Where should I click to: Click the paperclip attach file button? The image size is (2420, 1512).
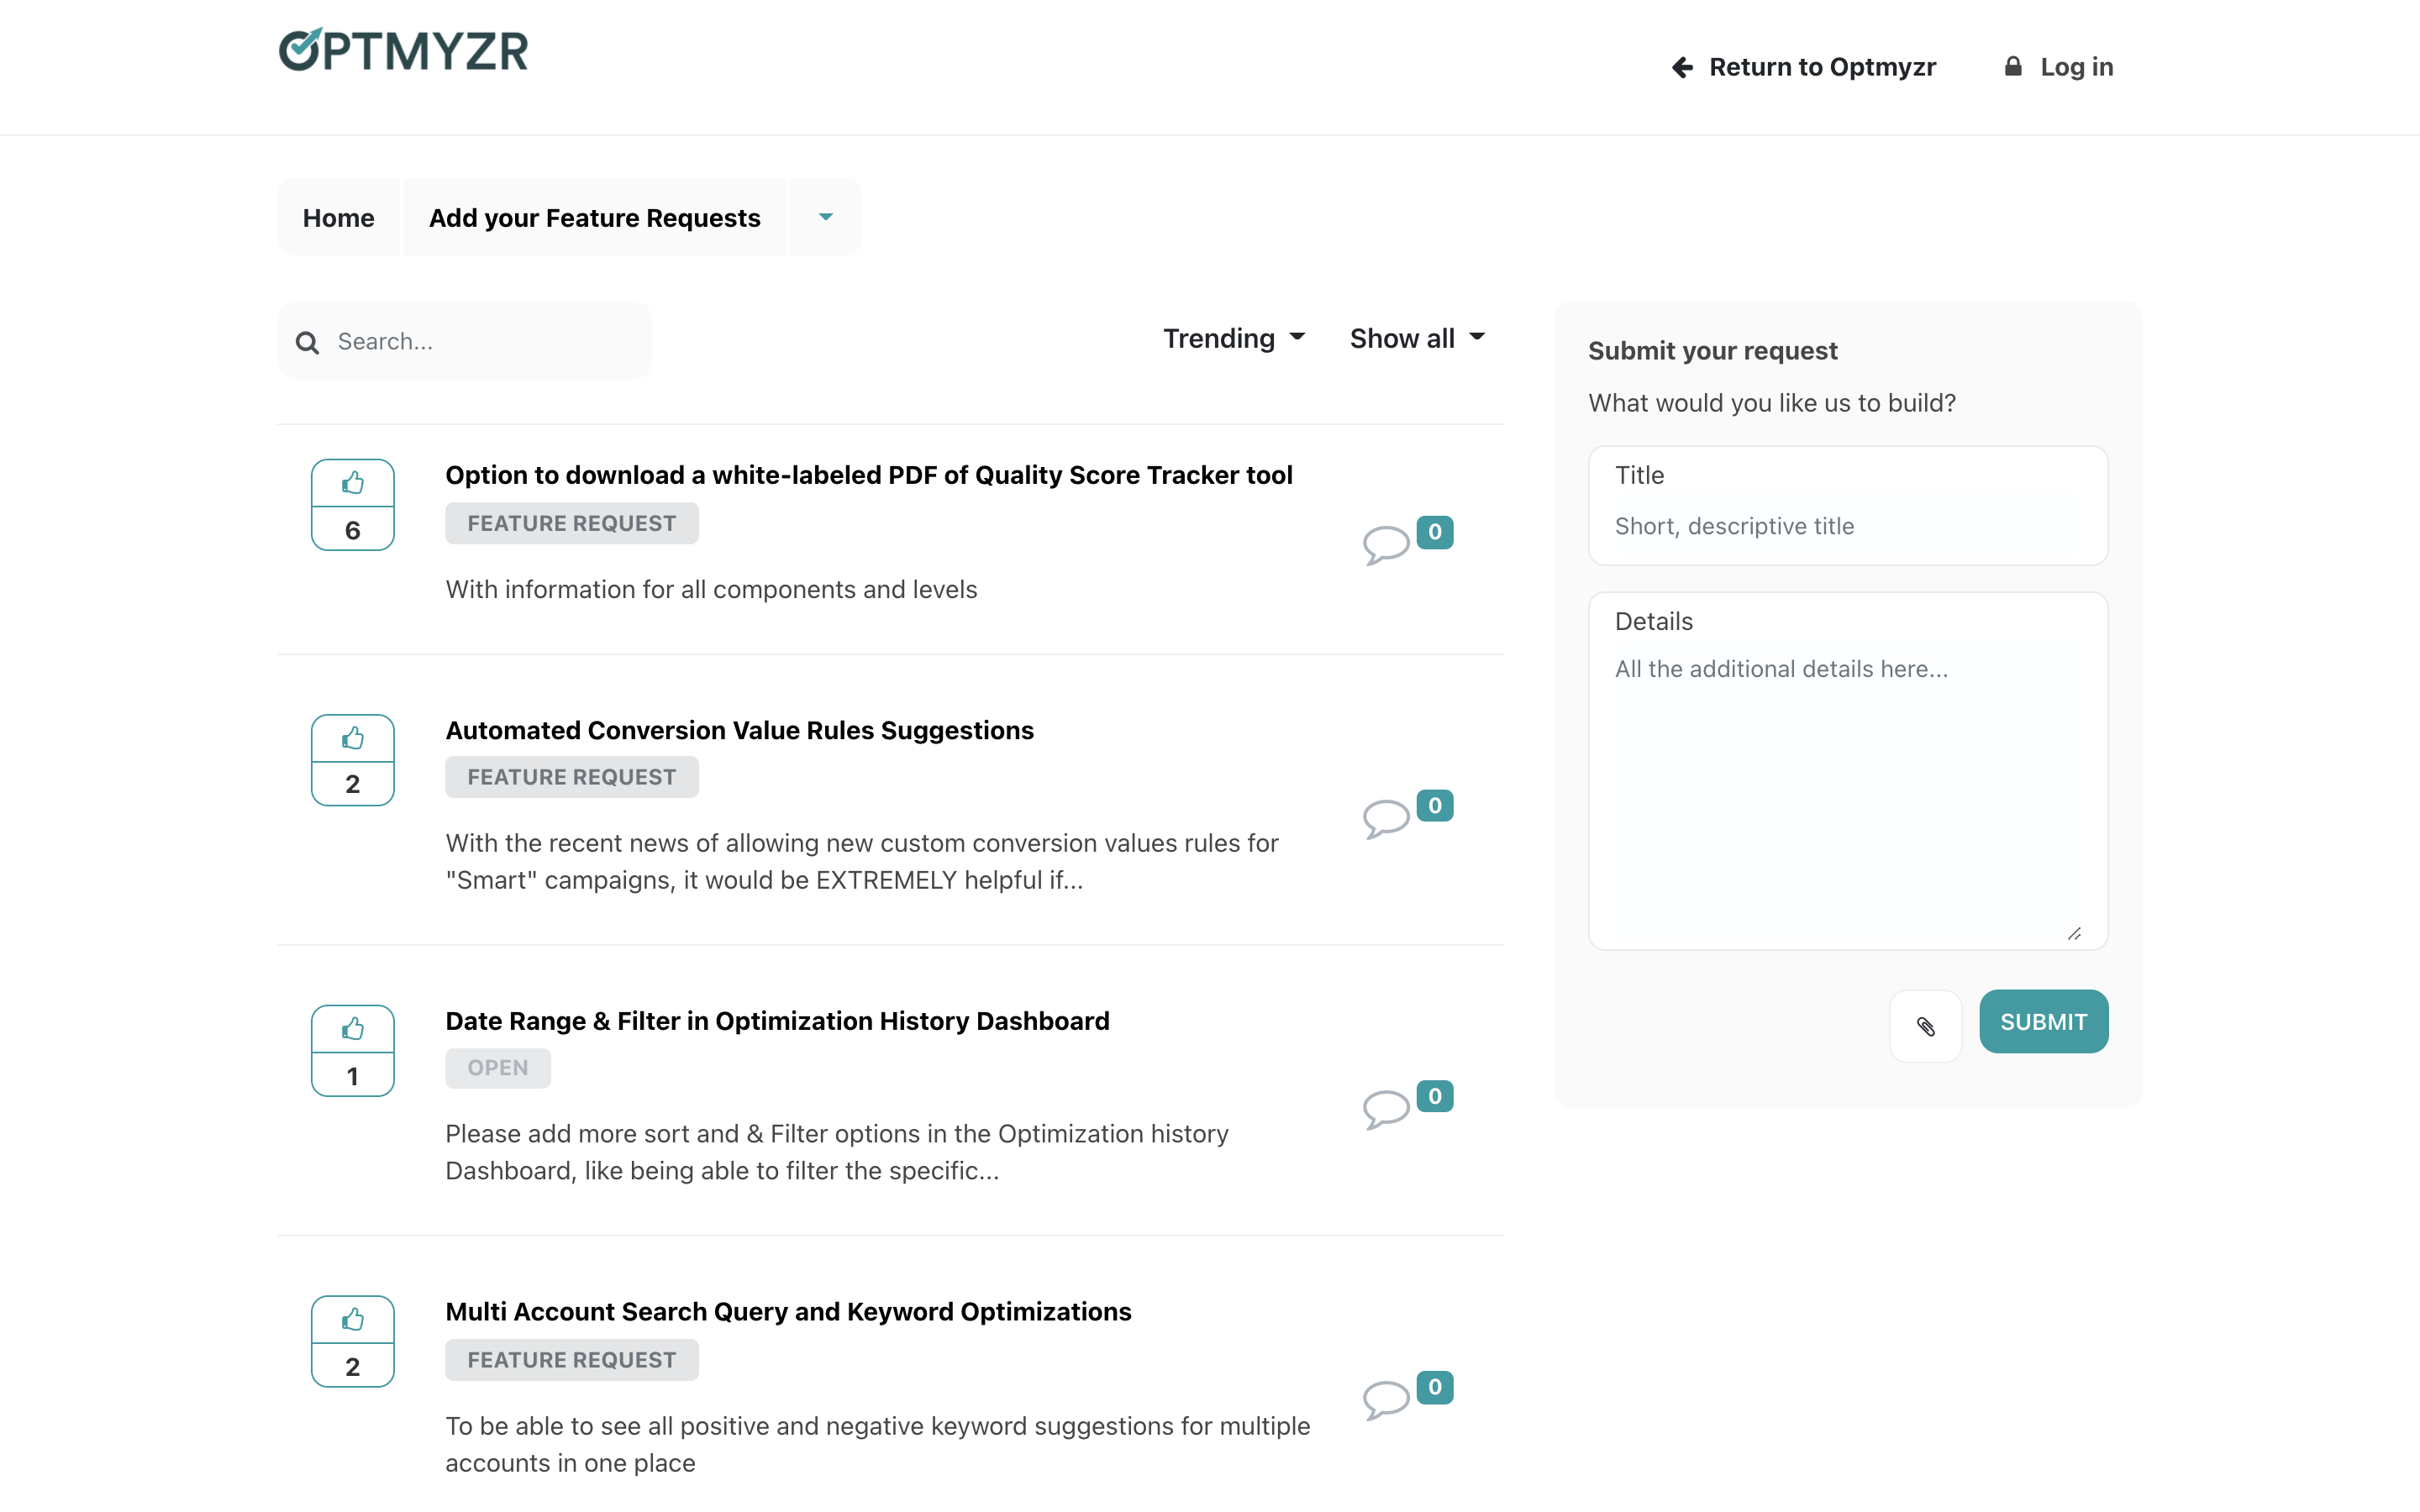pos(1925,1026)
